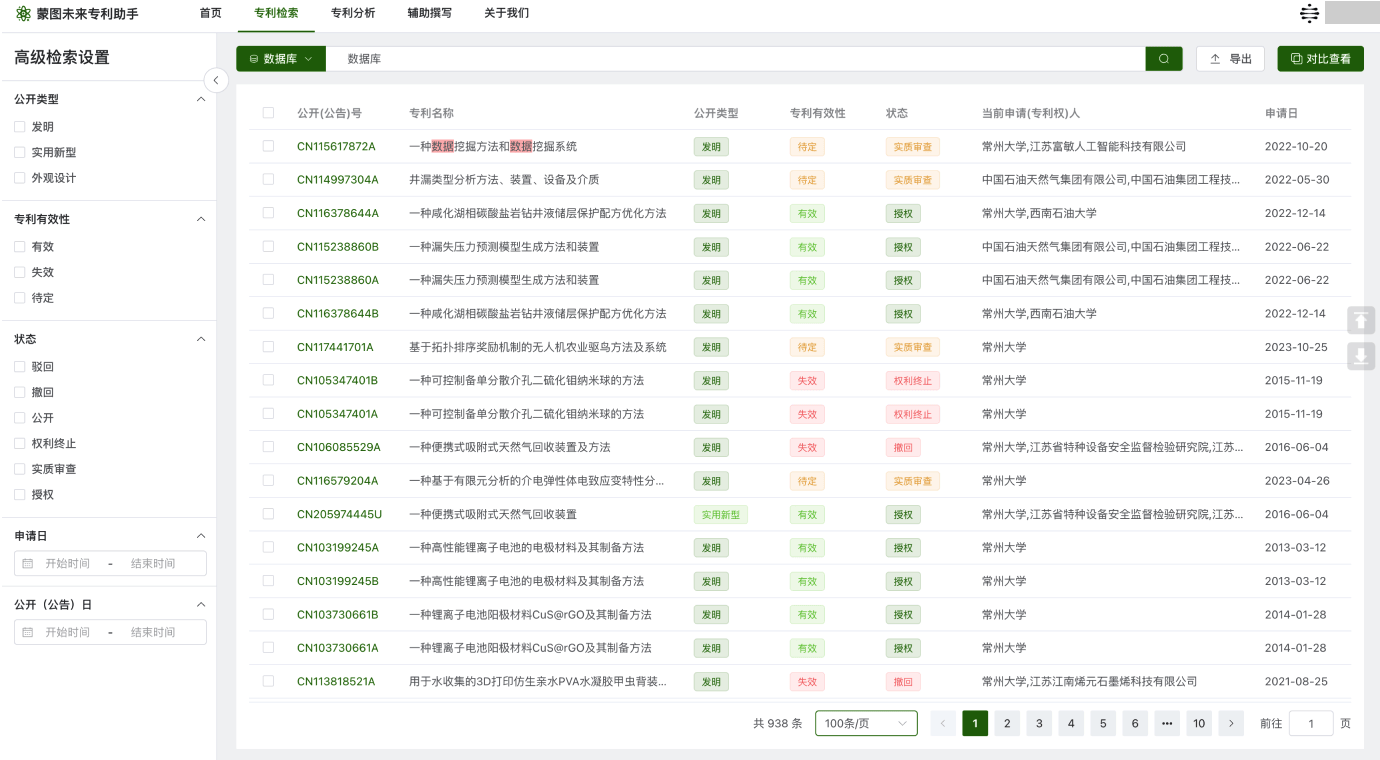Screen dimensions: 1380x760
Task: Click the 对比查看 compare button
Action: click(x=1320, y=59)
